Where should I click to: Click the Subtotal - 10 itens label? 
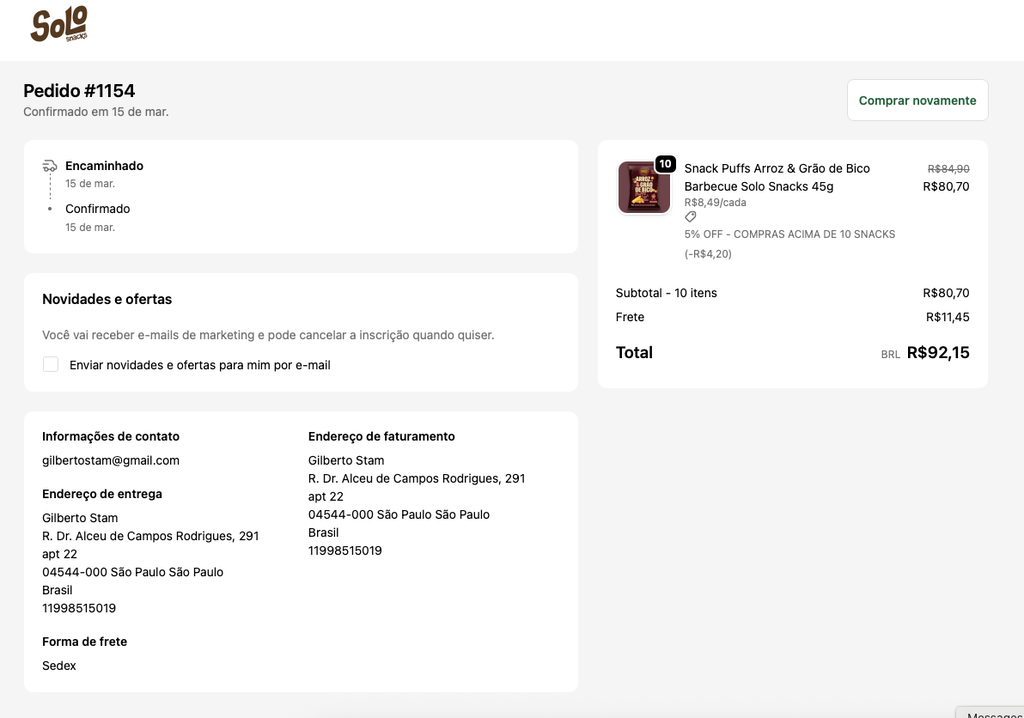[666, 293]
